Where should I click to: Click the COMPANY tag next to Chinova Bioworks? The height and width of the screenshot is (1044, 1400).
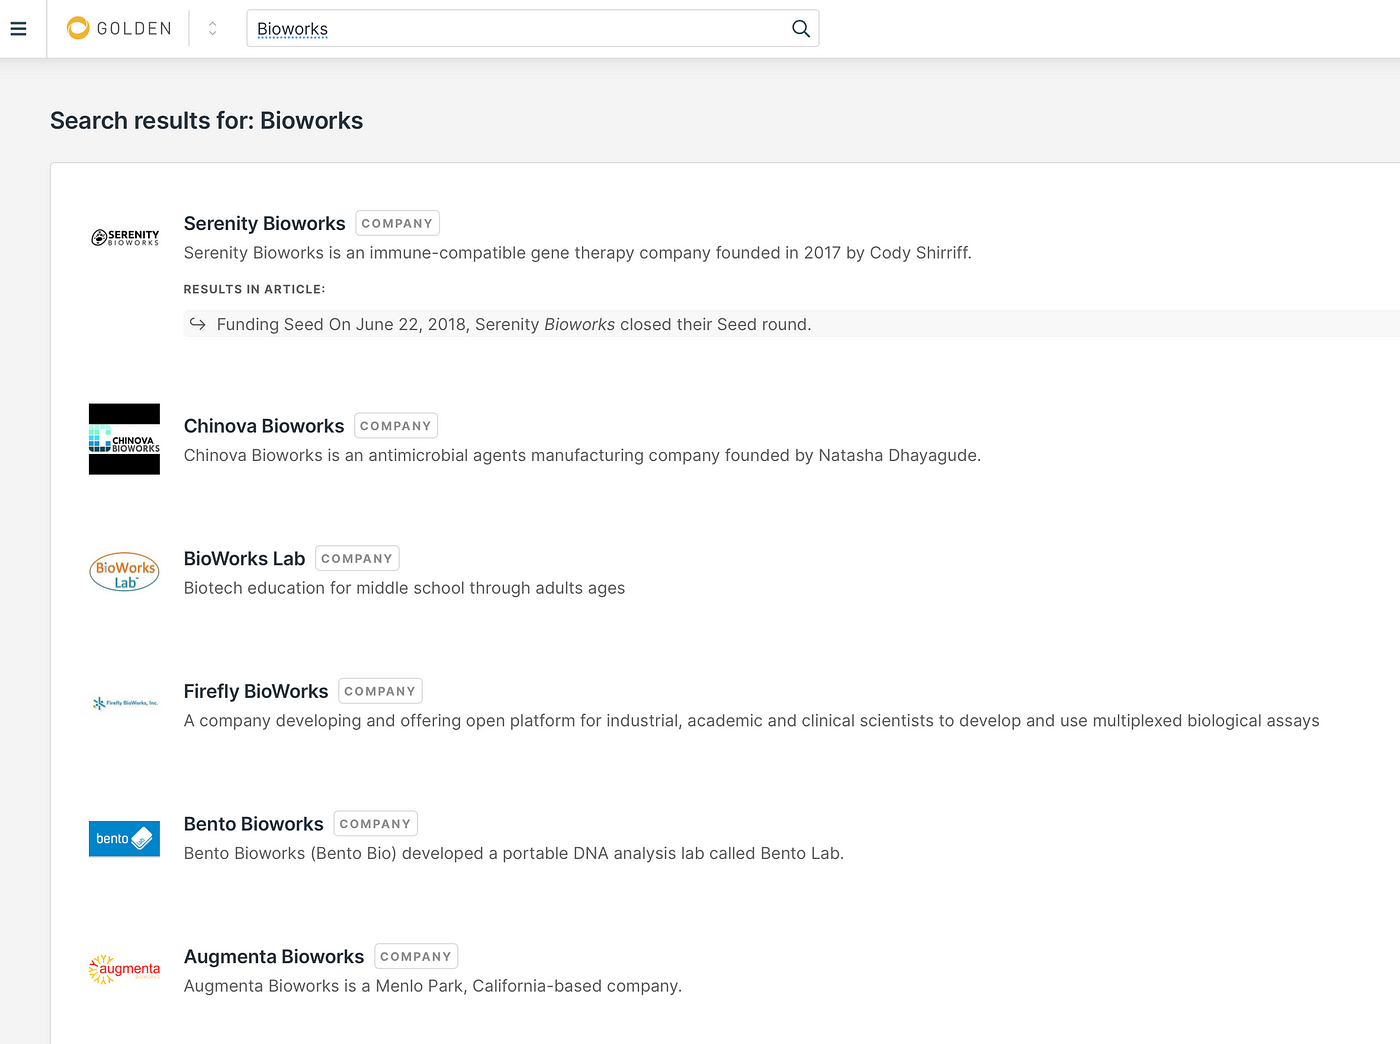396,426
